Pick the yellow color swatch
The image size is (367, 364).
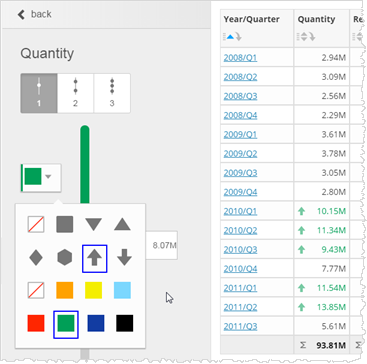tap(93, 290)
